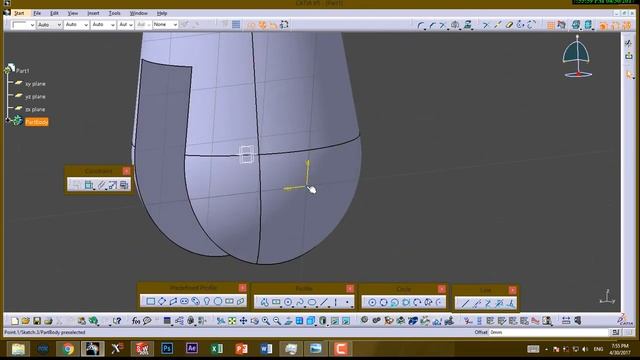
Task: Open the third Auto dropdown in properties toolbar
Action: click(103, 25)
